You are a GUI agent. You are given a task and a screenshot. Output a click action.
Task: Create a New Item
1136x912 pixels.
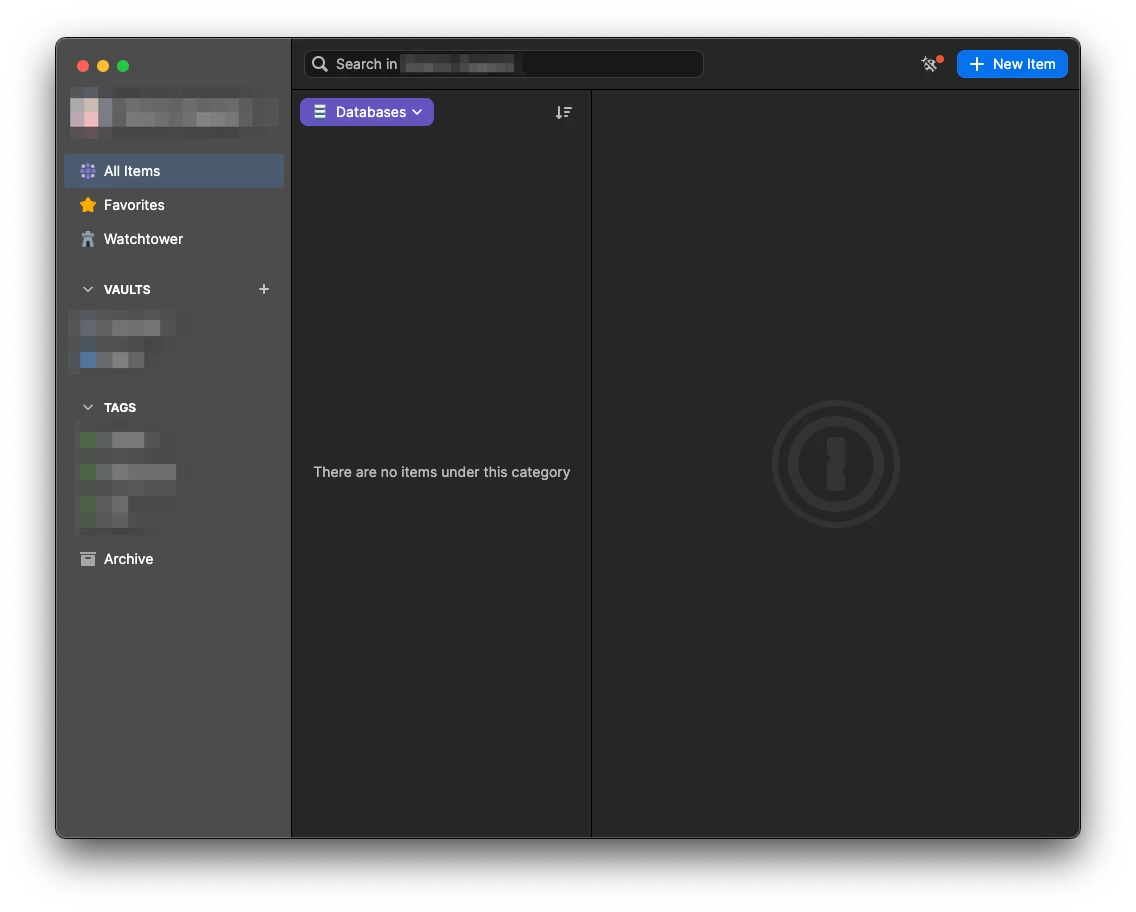tap(1011, 64)
